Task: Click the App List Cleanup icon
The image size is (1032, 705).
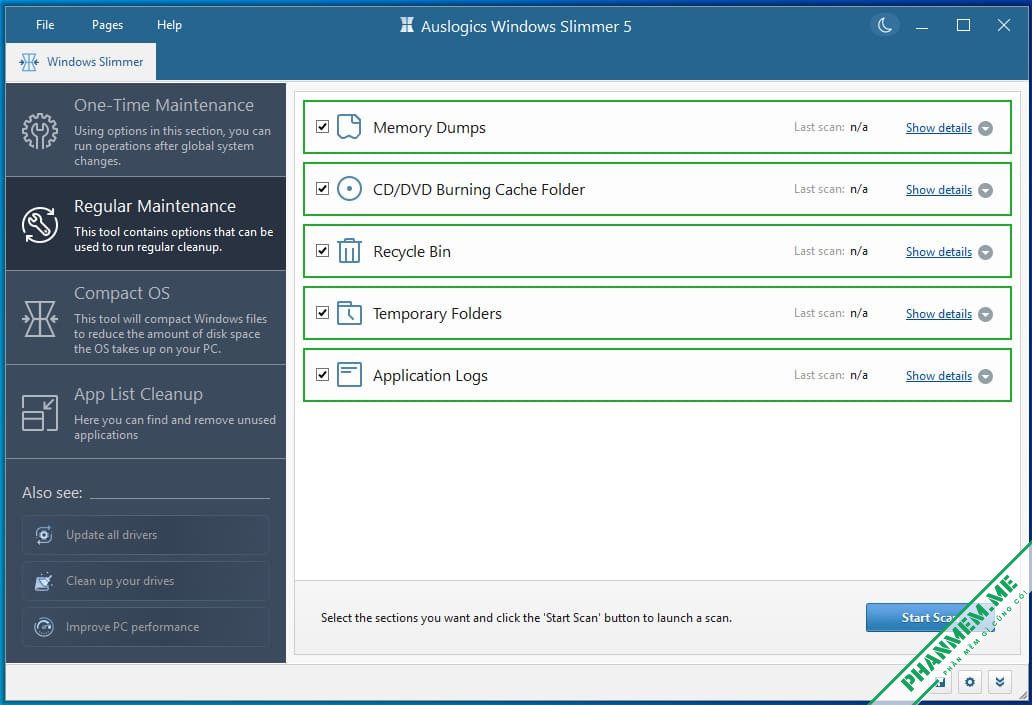Action: click(x=39, y=413)
